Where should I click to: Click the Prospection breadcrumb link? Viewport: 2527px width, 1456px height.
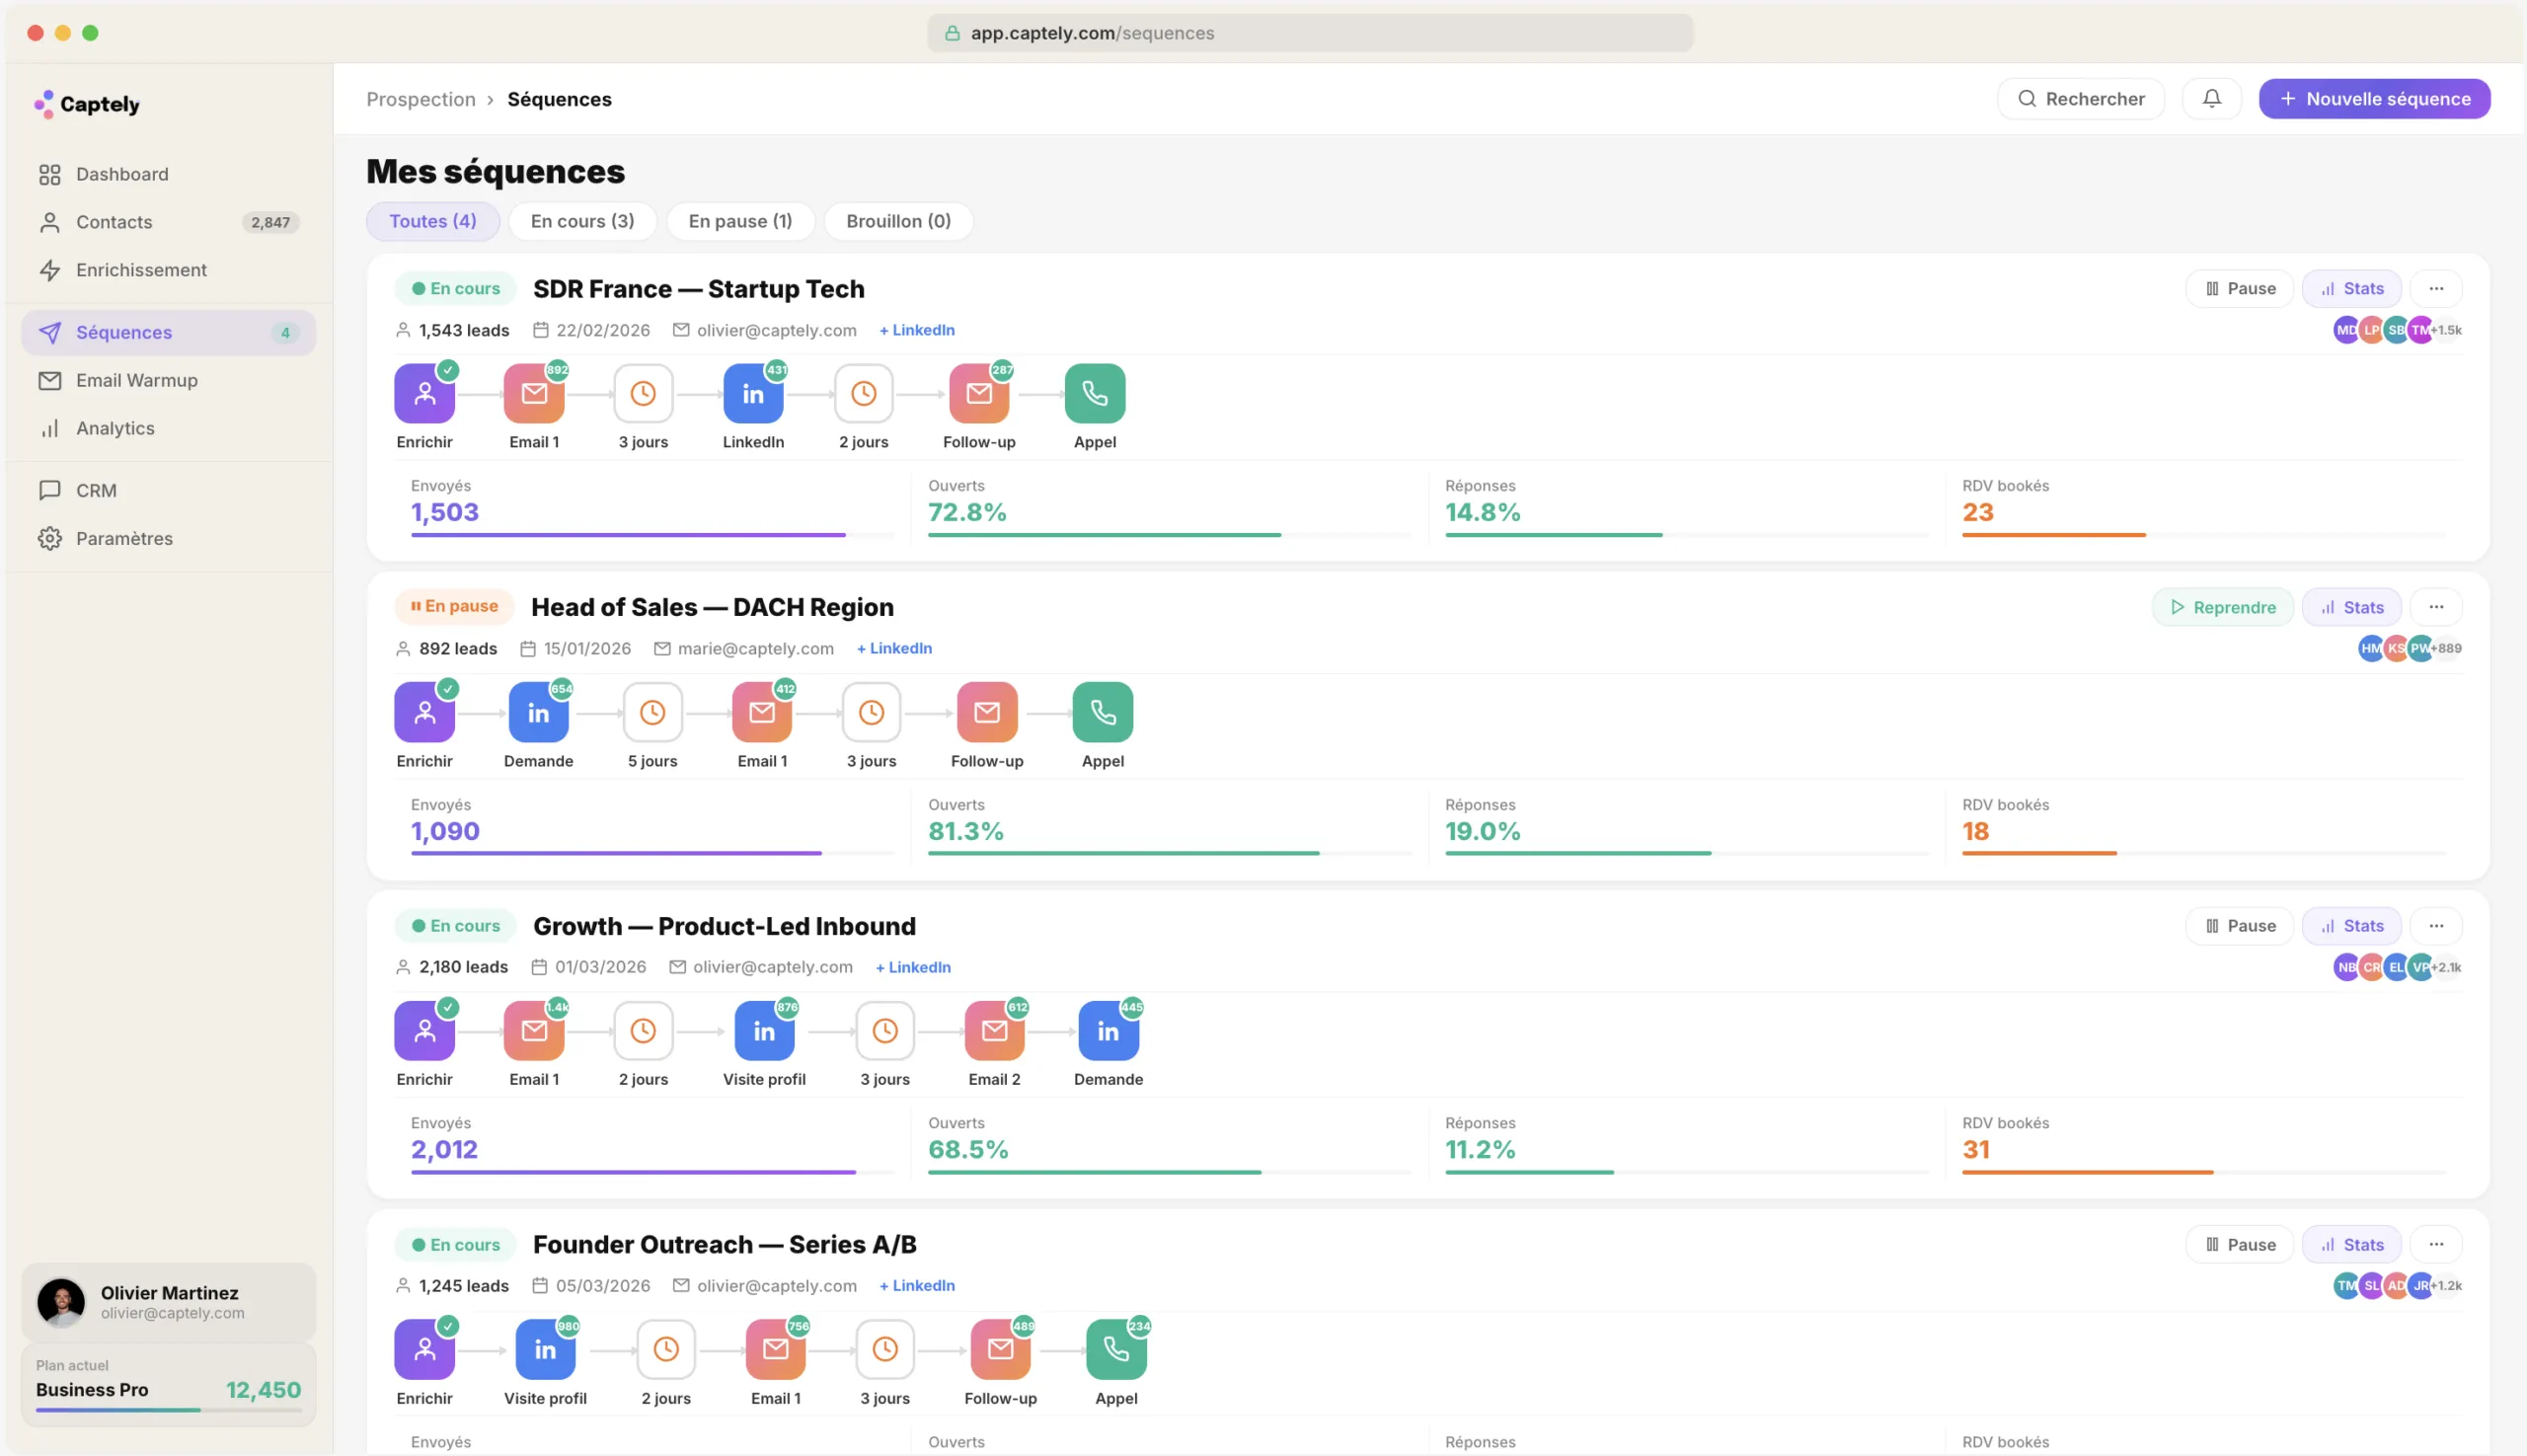tap(421, 99)
